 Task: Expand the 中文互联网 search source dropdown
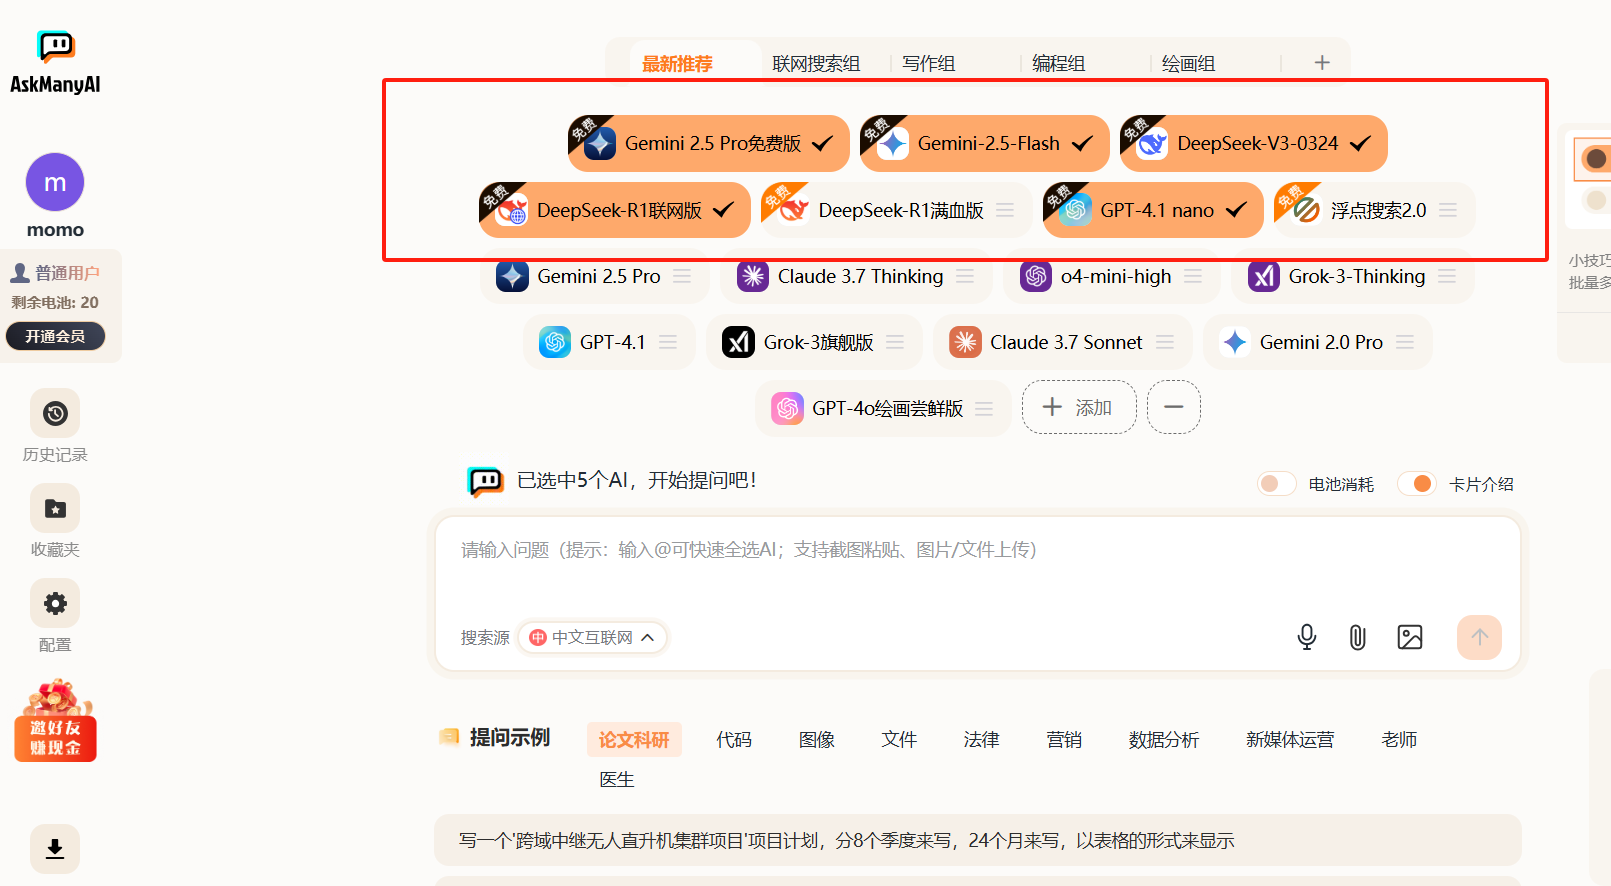coord(592,637)
